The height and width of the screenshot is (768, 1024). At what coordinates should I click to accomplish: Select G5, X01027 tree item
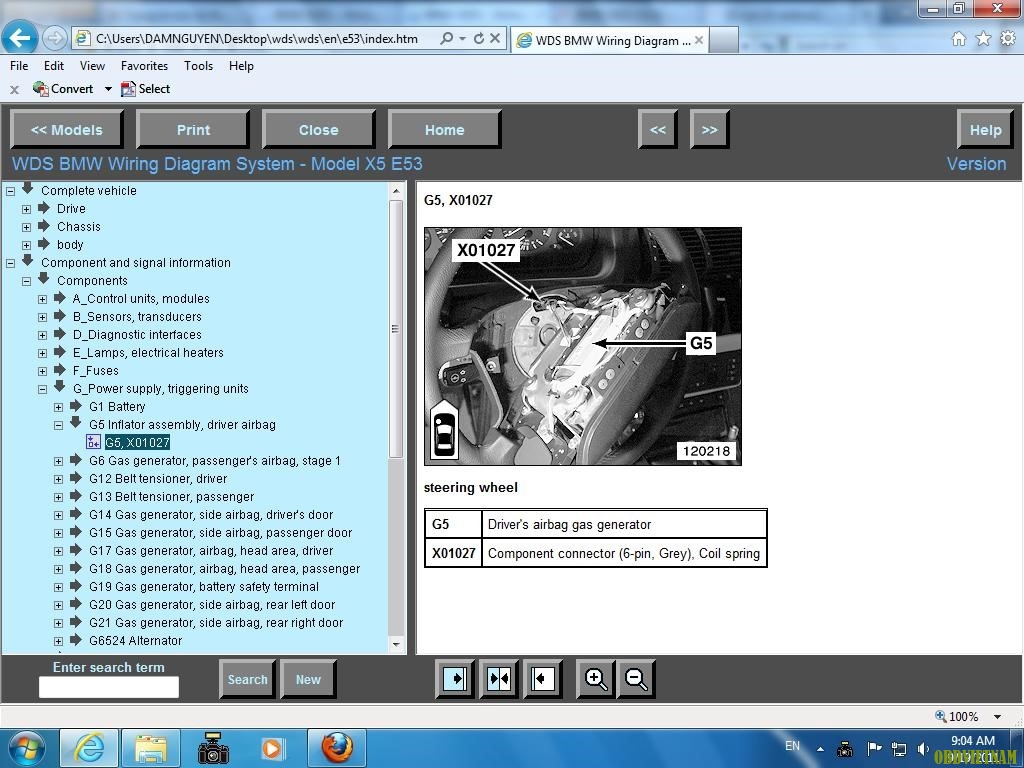pos(137,443)
